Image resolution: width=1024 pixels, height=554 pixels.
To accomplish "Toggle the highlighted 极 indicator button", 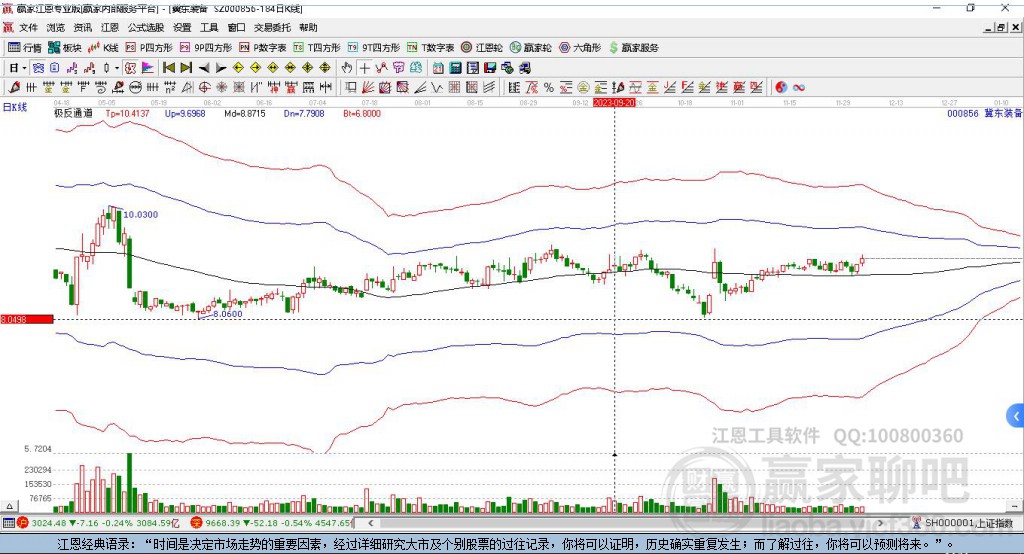I will coord(130,67).
